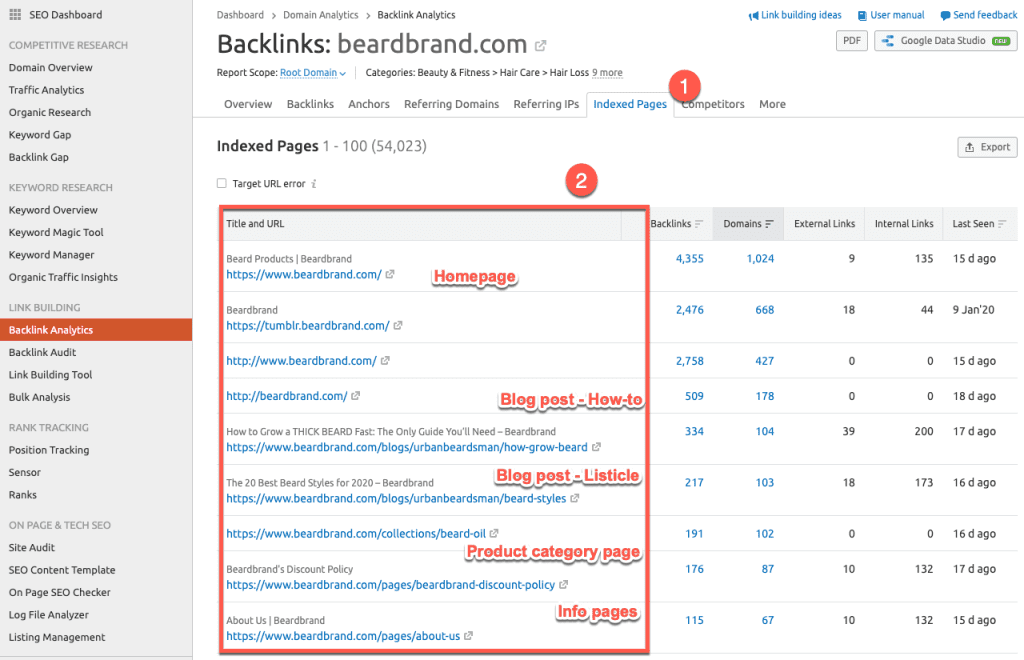Image resolution: width=1024 pixels, height=660 pixels.
Task: Open the Anchors tab
Action: [x=370, y=104]
